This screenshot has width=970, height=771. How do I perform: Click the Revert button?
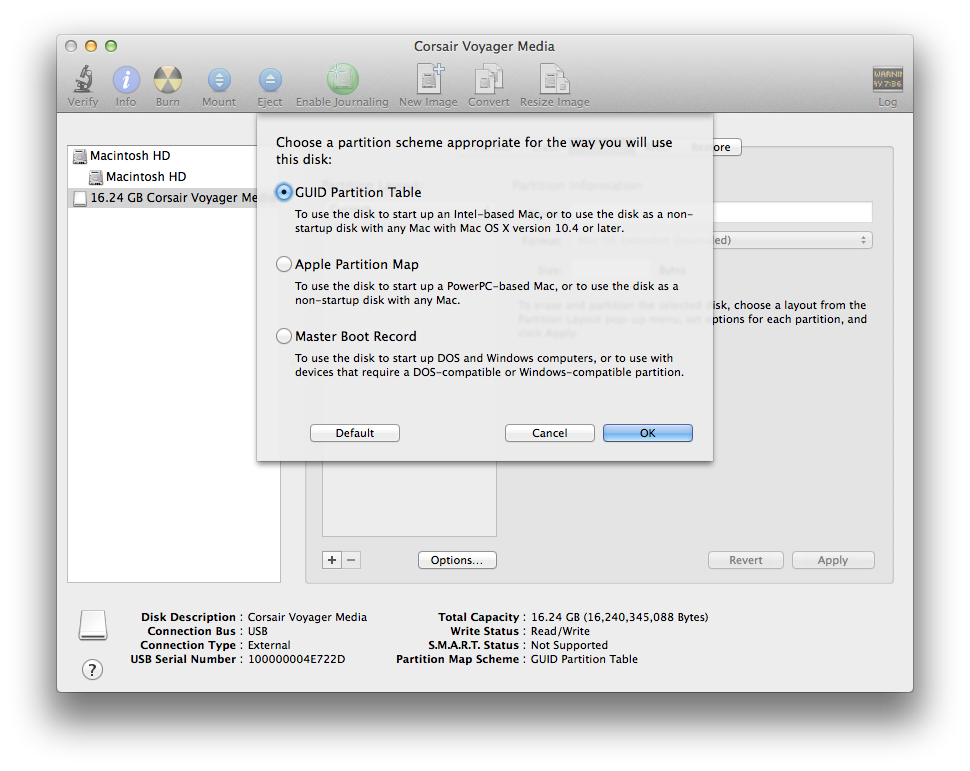click(x=745, y=560)
